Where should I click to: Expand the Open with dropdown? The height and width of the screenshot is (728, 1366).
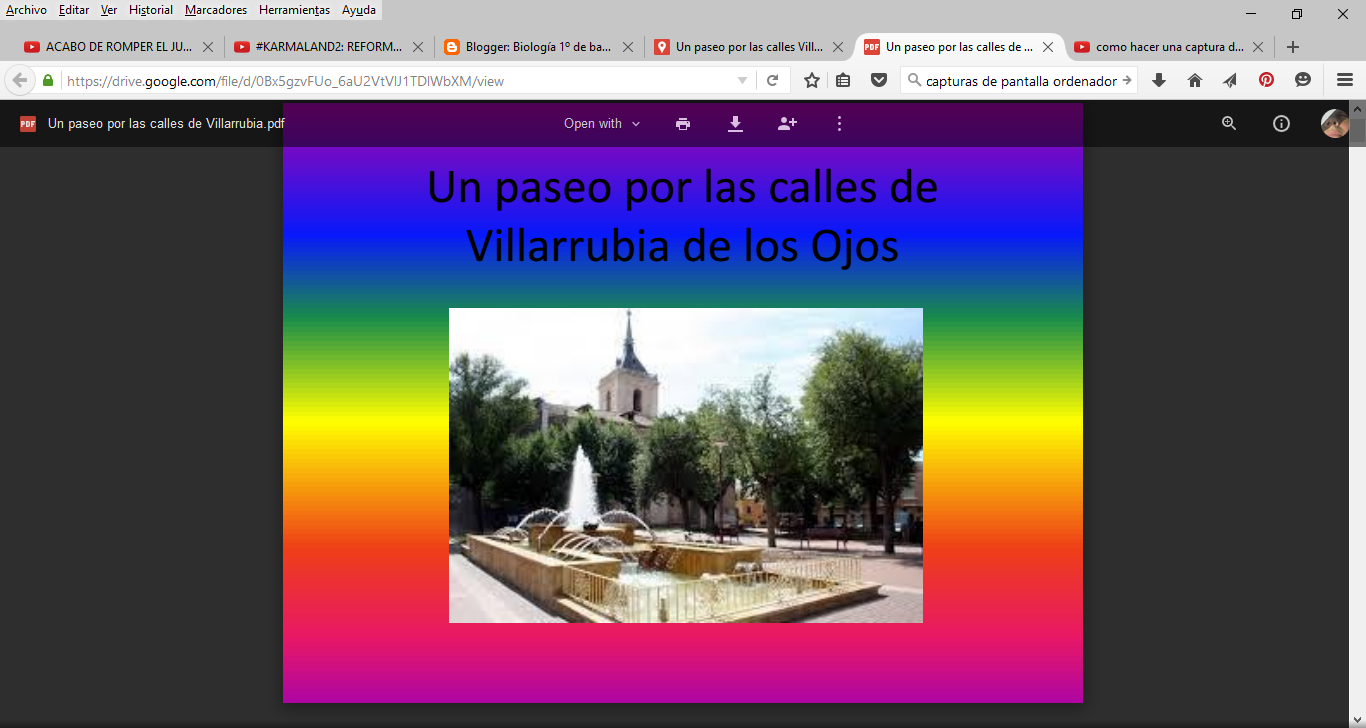click(602, 124)
